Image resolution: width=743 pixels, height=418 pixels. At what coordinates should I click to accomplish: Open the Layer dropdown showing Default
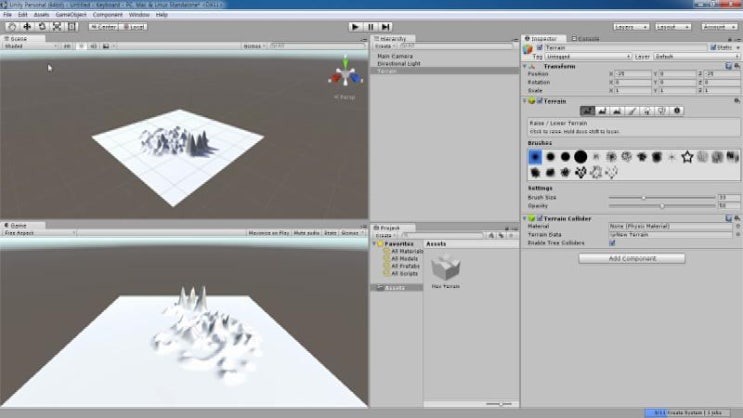coord(696,56)
